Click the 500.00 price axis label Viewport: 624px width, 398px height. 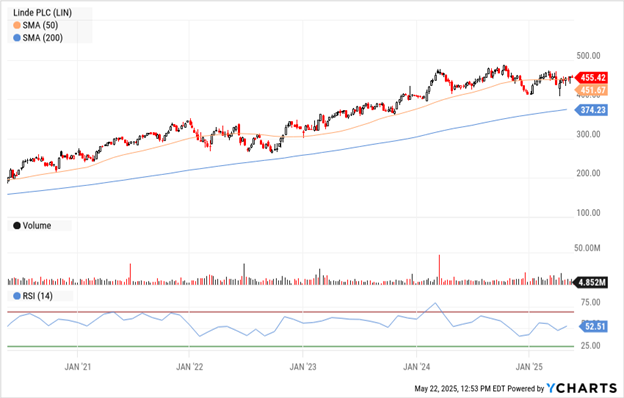click(588, 56)
